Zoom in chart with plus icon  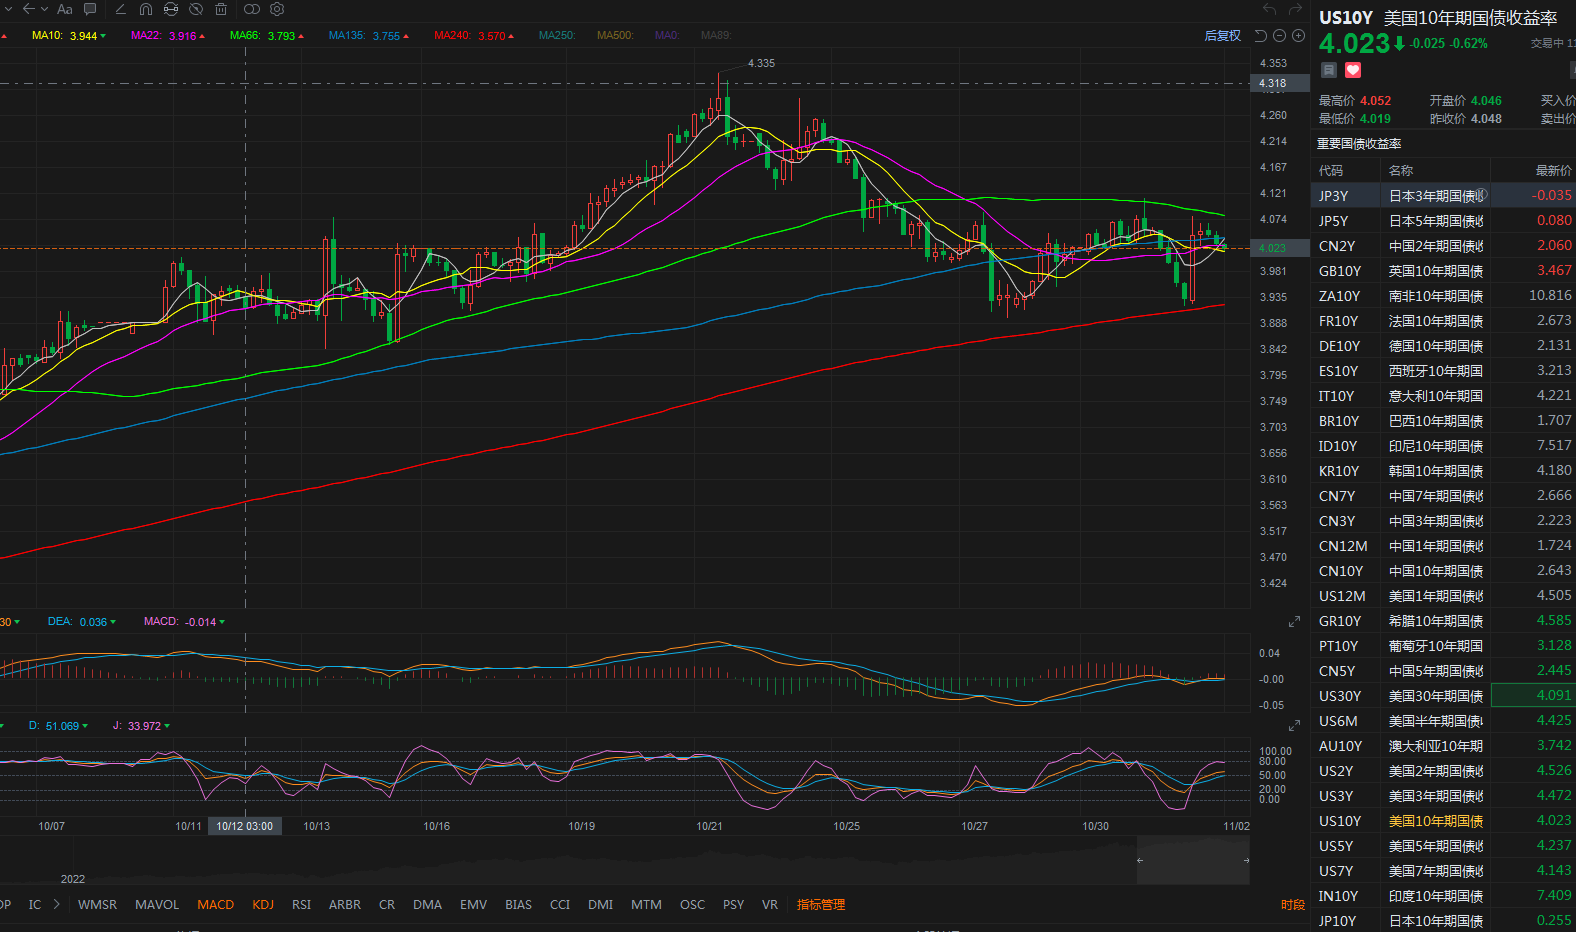pos(1298,36)
